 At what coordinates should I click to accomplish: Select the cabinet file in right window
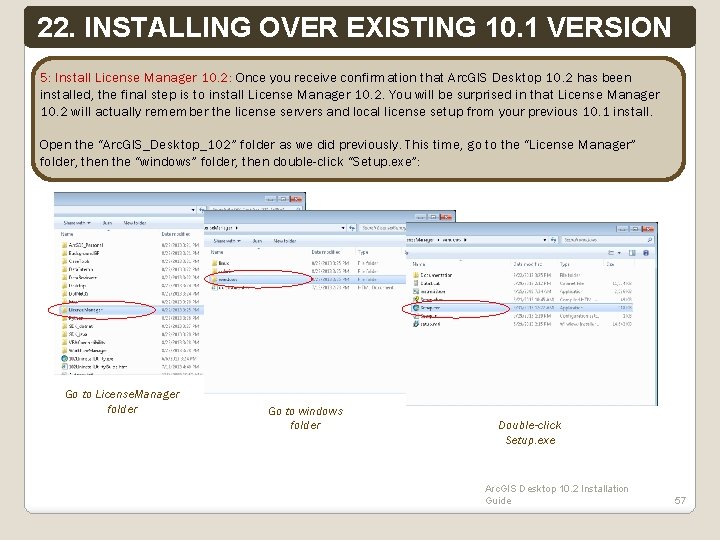coord(522,283)
